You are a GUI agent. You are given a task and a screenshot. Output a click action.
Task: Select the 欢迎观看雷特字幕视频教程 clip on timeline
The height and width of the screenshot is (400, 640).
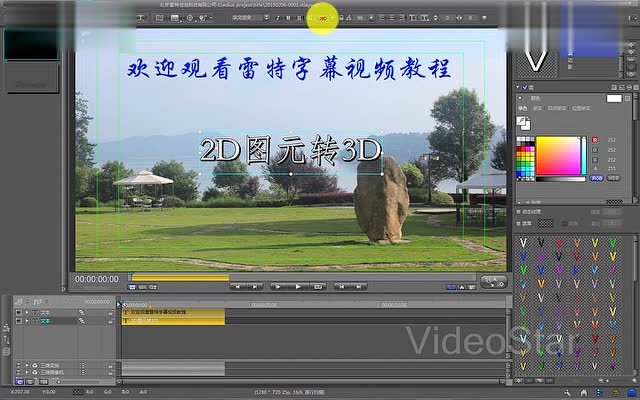pos(173,312)
